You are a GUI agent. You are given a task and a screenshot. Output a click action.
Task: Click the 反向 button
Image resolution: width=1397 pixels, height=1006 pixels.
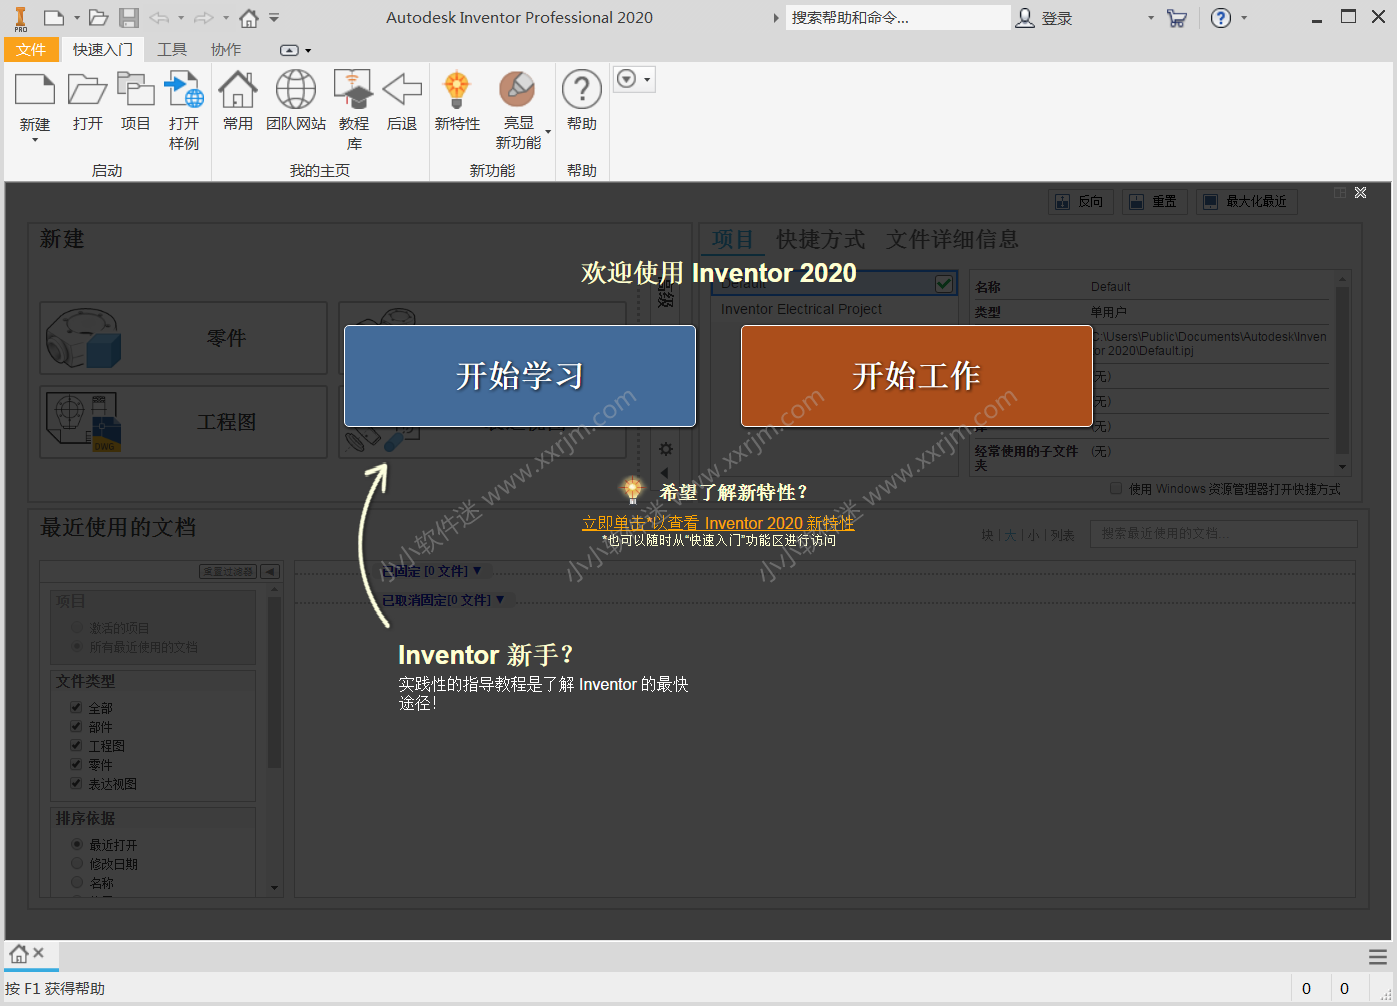tap(1081, 201)
